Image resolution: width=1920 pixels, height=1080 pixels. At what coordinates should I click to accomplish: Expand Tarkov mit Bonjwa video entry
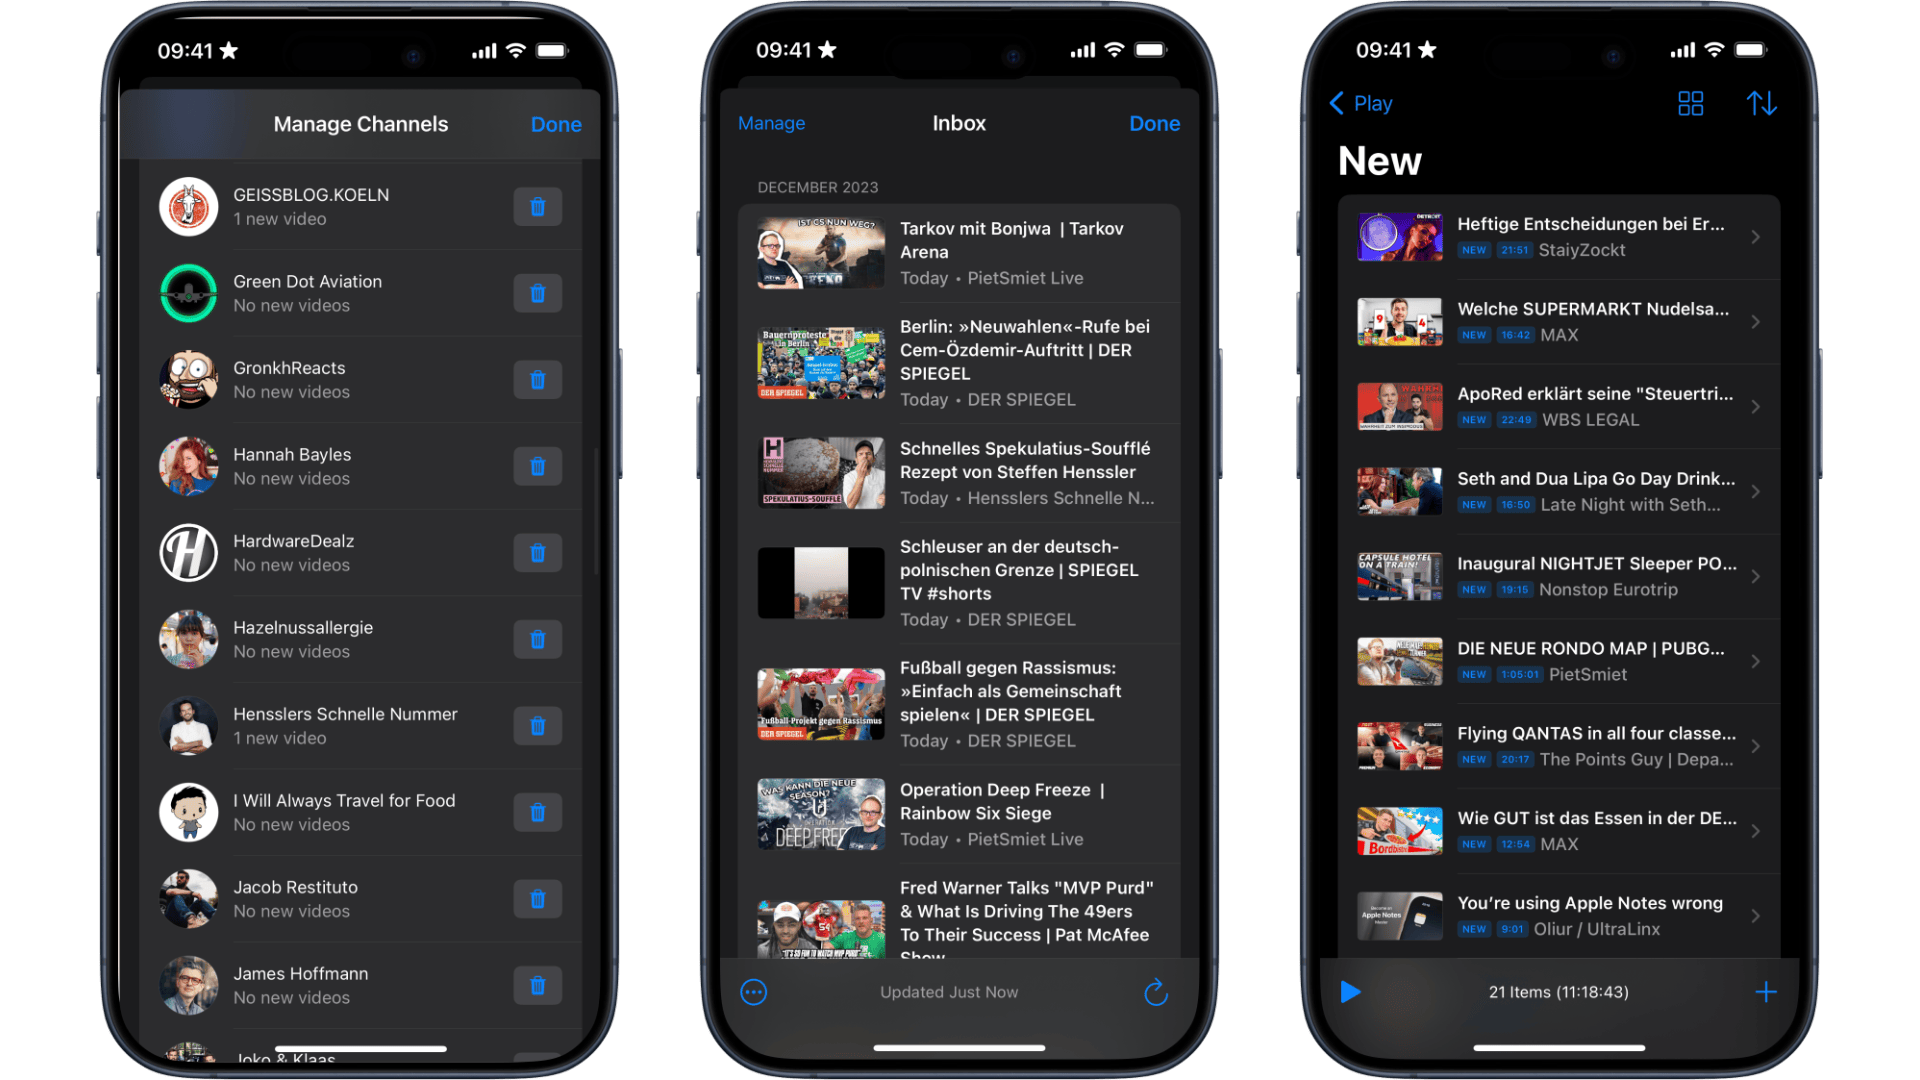point(960,251)
